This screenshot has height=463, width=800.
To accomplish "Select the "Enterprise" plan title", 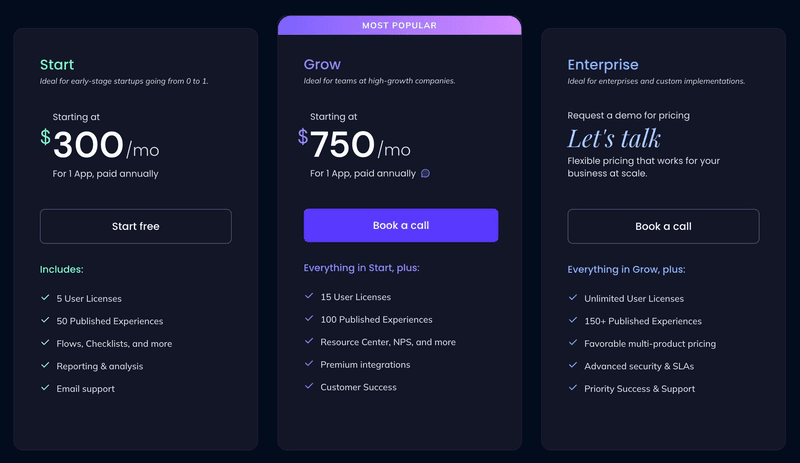I will pyautogui.click(x=602, y=65).
